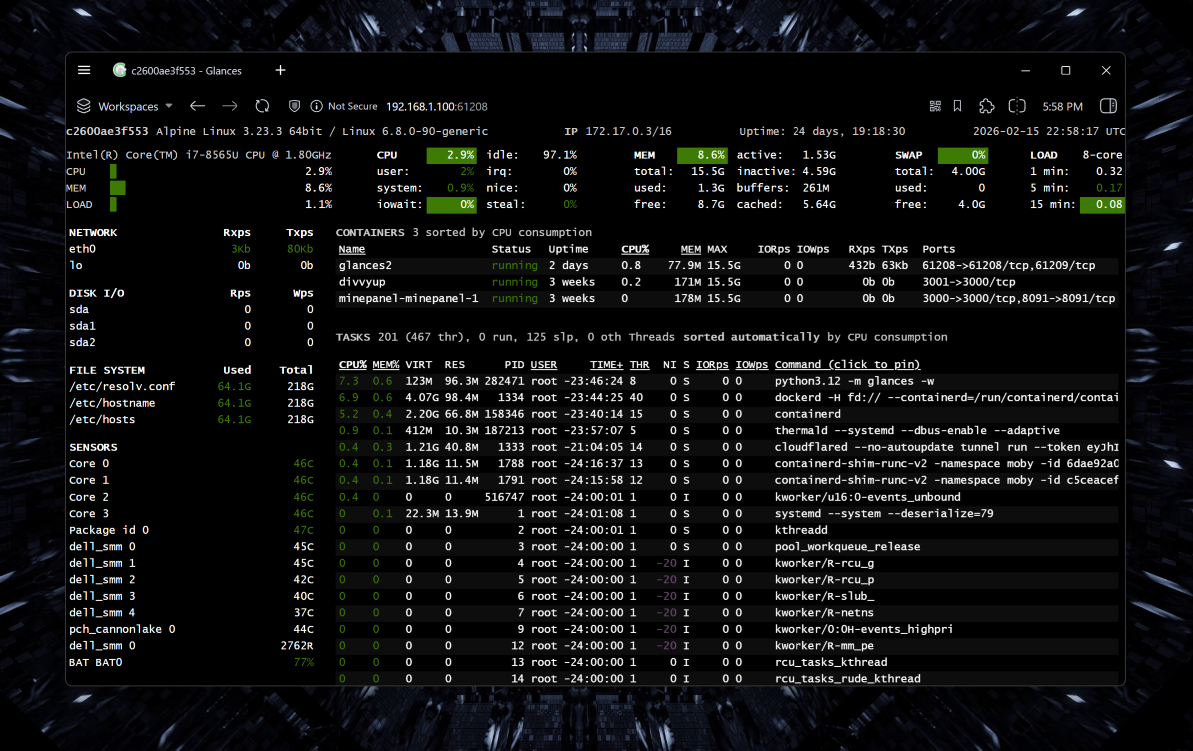The image size is (1193, 751).
Task: Click the forward navigation arrow
Action: tap(229, 105)
